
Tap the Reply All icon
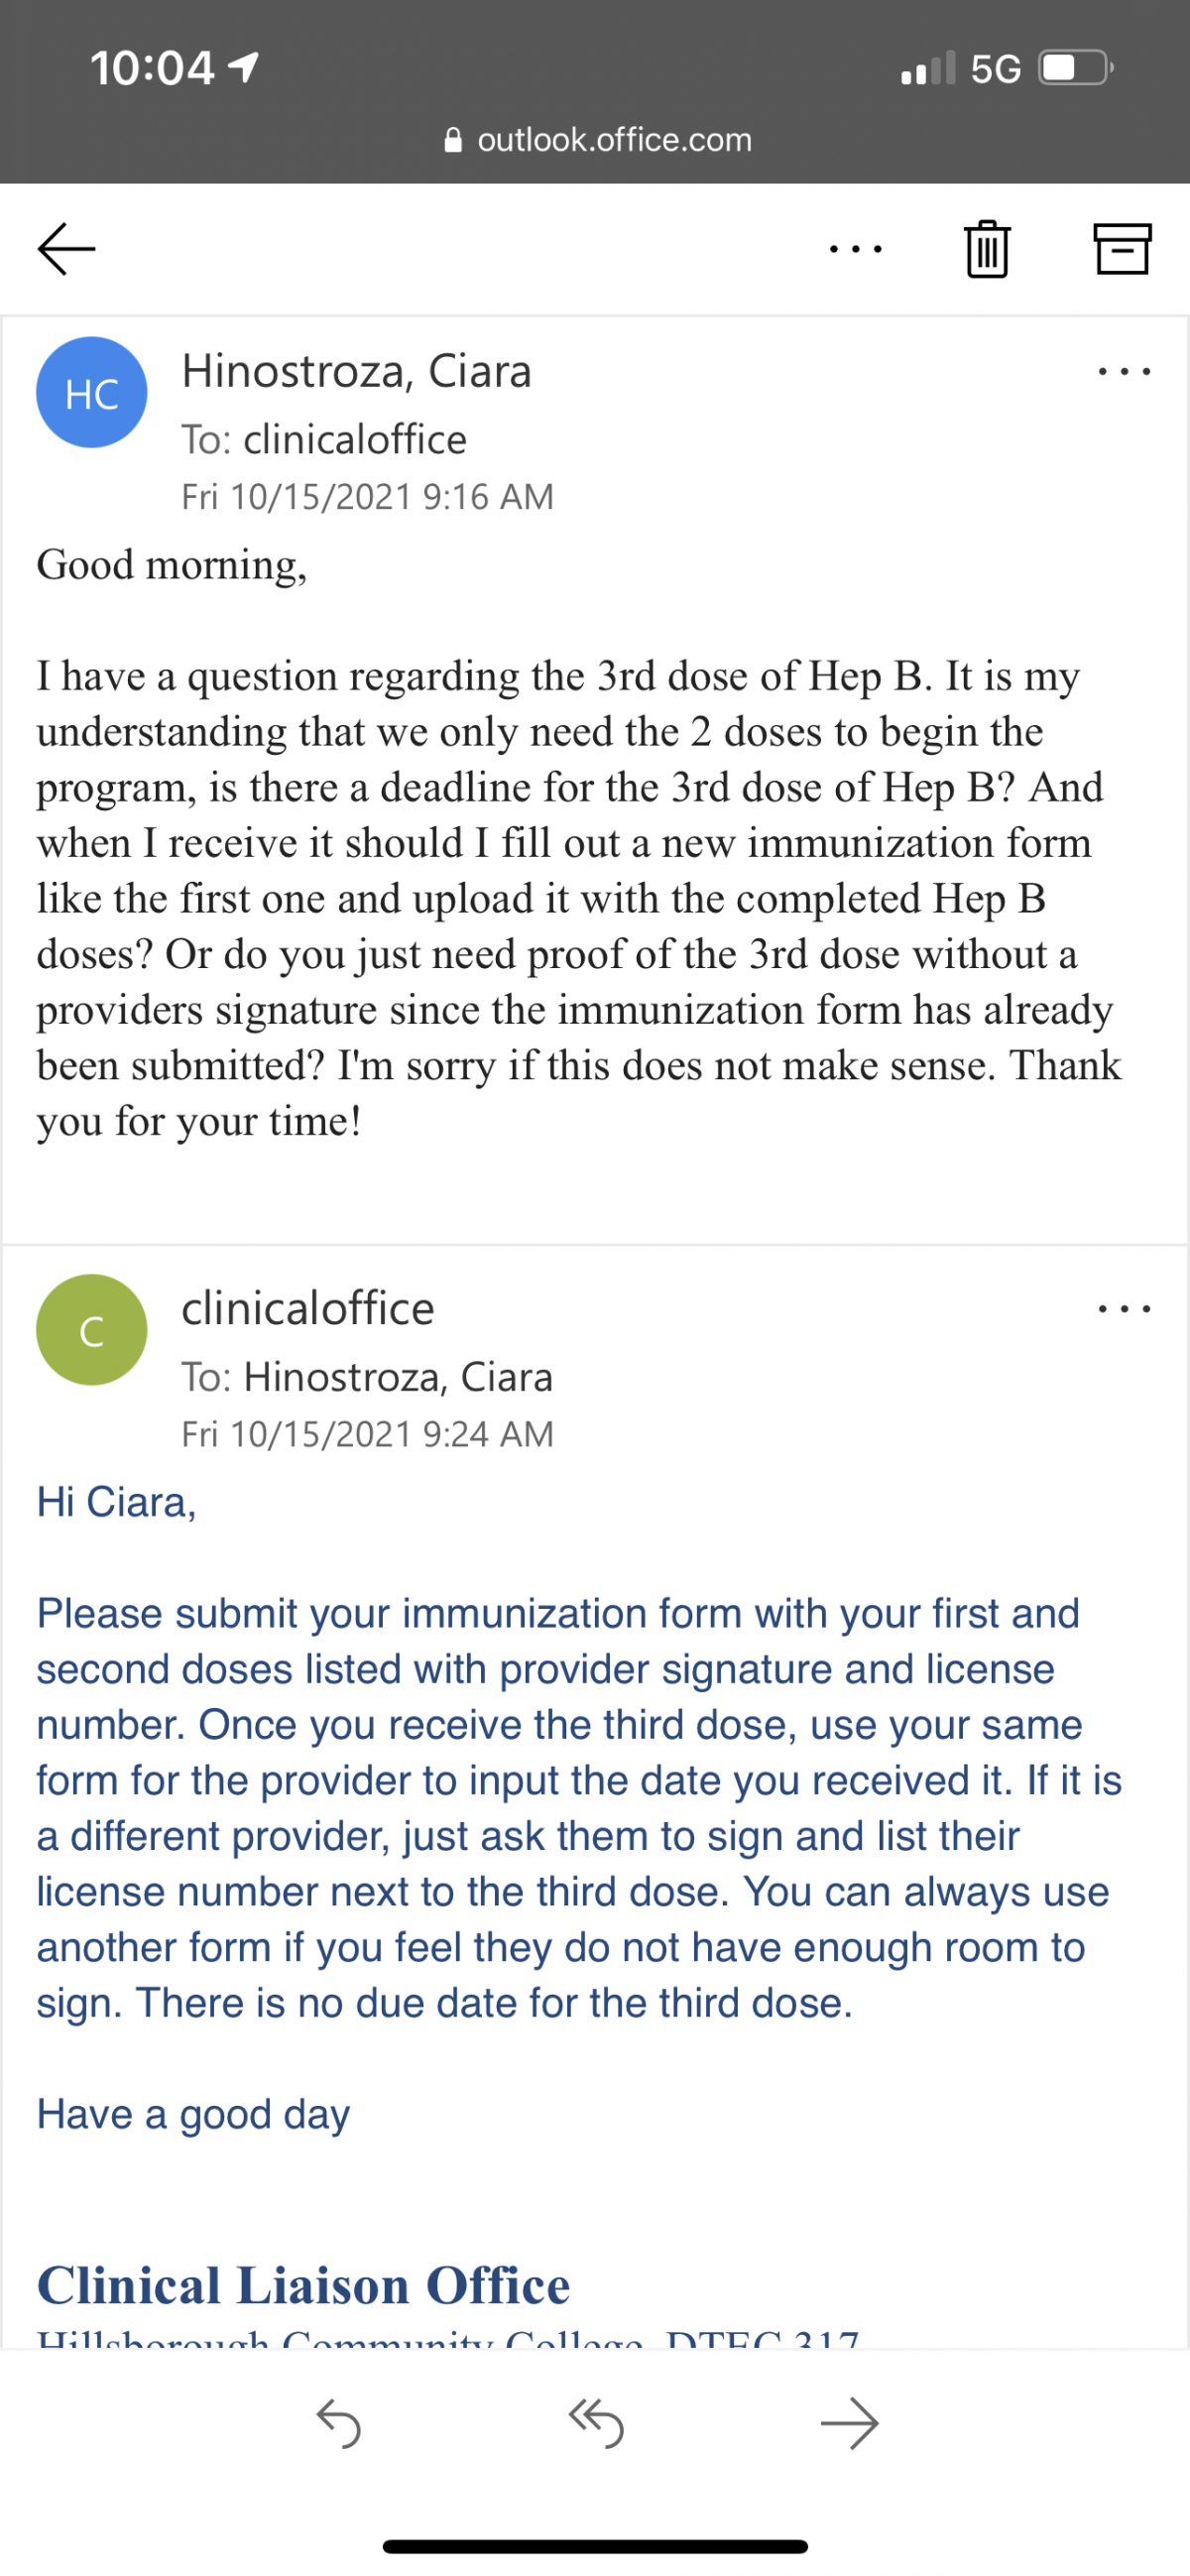click(596, 2424)
